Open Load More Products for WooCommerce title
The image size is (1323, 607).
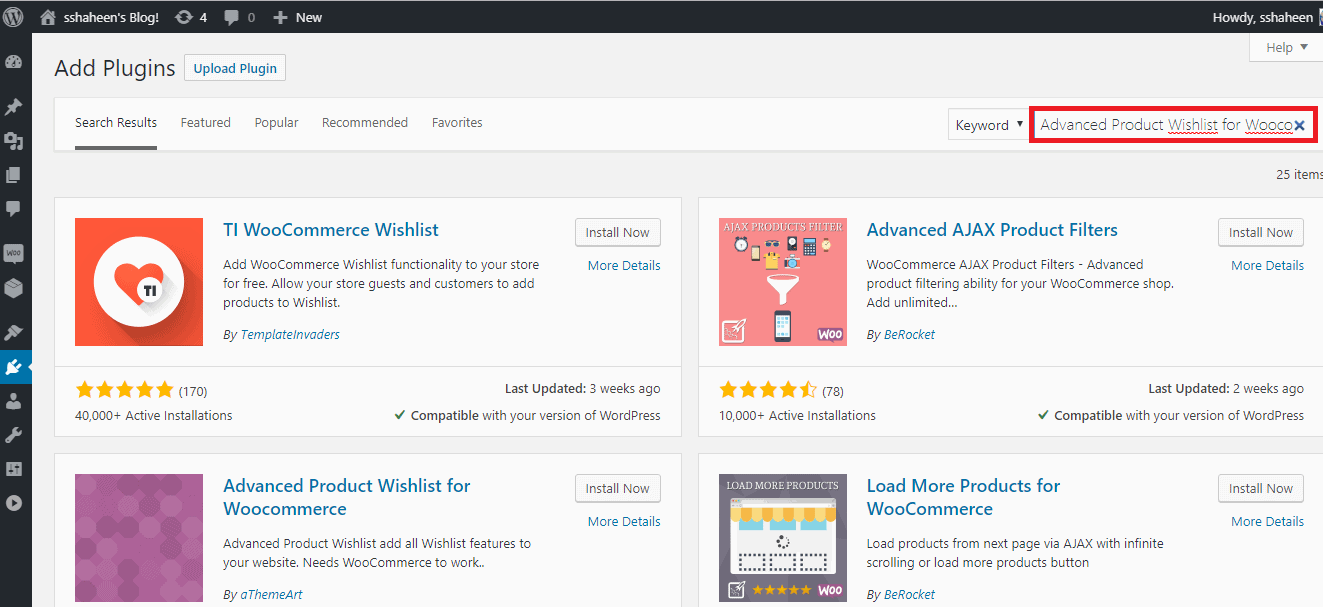pos(964,497)
